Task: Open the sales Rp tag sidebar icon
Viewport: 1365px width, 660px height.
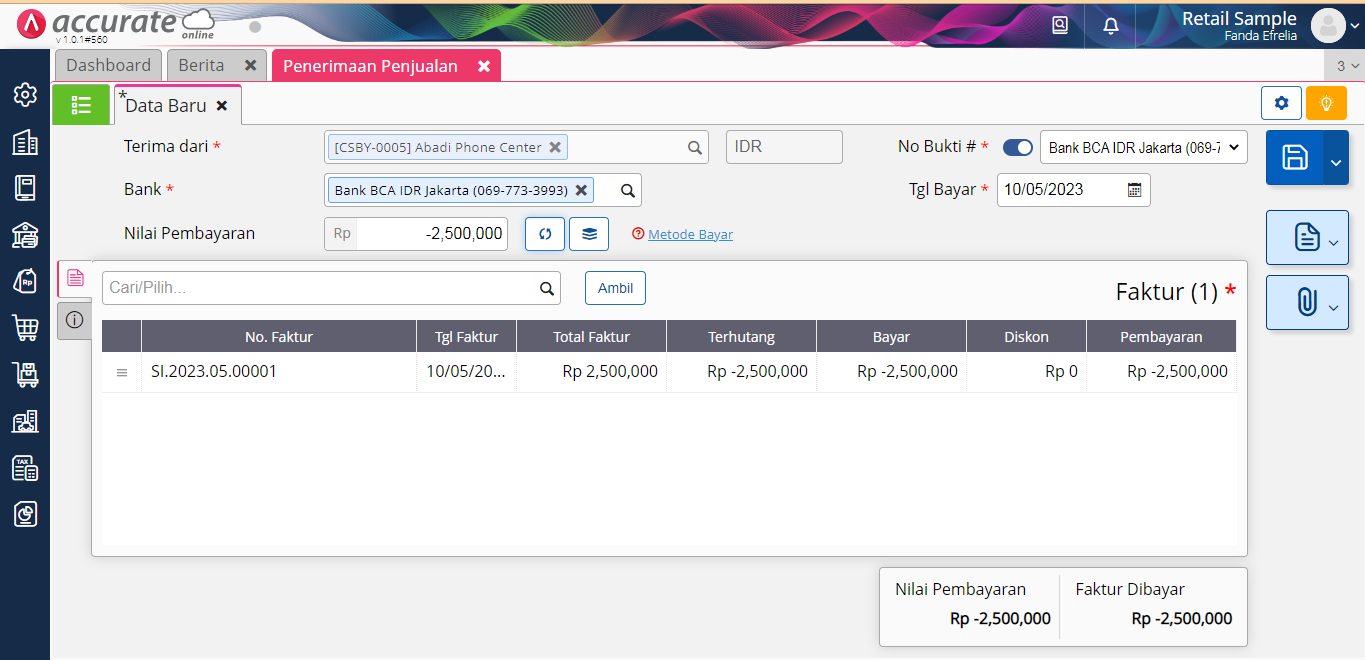Action: click(25, 281)
